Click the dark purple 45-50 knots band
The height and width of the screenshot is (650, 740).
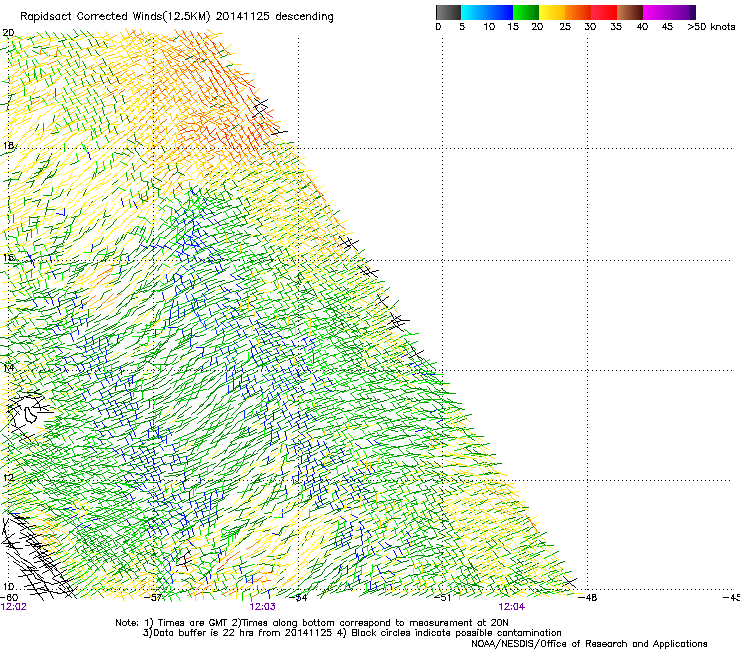[x=682, y=12]
